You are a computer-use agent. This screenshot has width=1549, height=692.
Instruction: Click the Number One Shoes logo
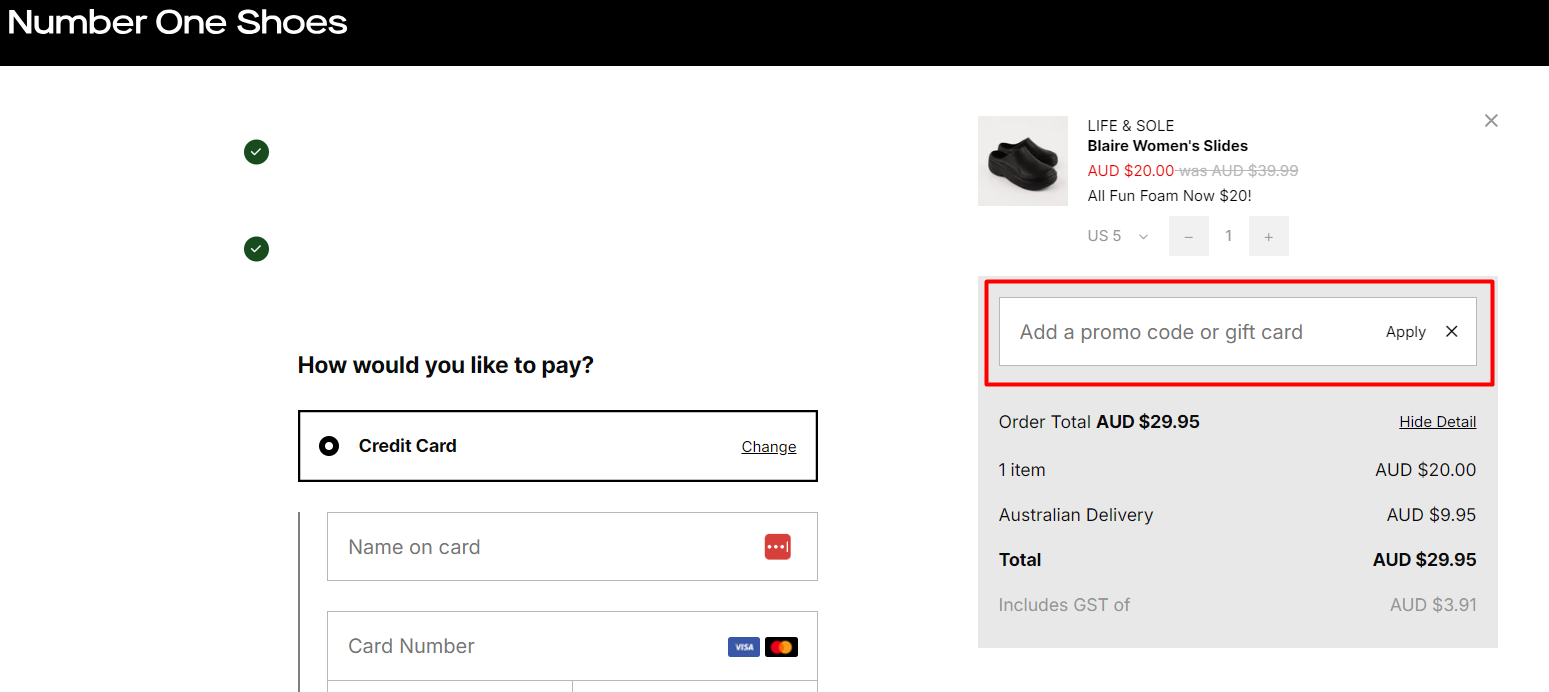coord(178,23)
